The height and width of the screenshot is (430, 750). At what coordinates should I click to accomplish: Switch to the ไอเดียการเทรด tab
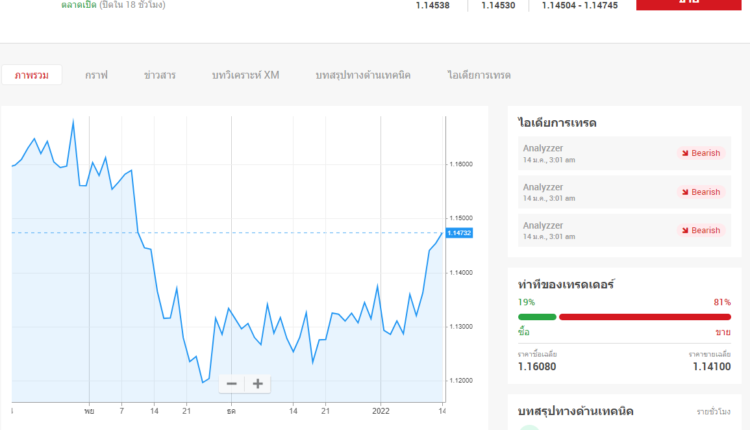coord(479,75)
